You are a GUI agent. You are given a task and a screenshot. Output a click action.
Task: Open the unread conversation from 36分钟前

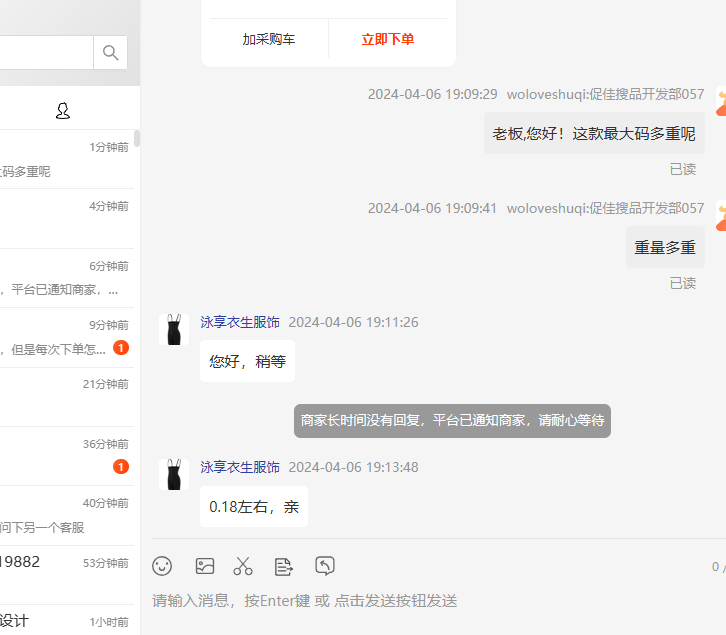point(65,456)
